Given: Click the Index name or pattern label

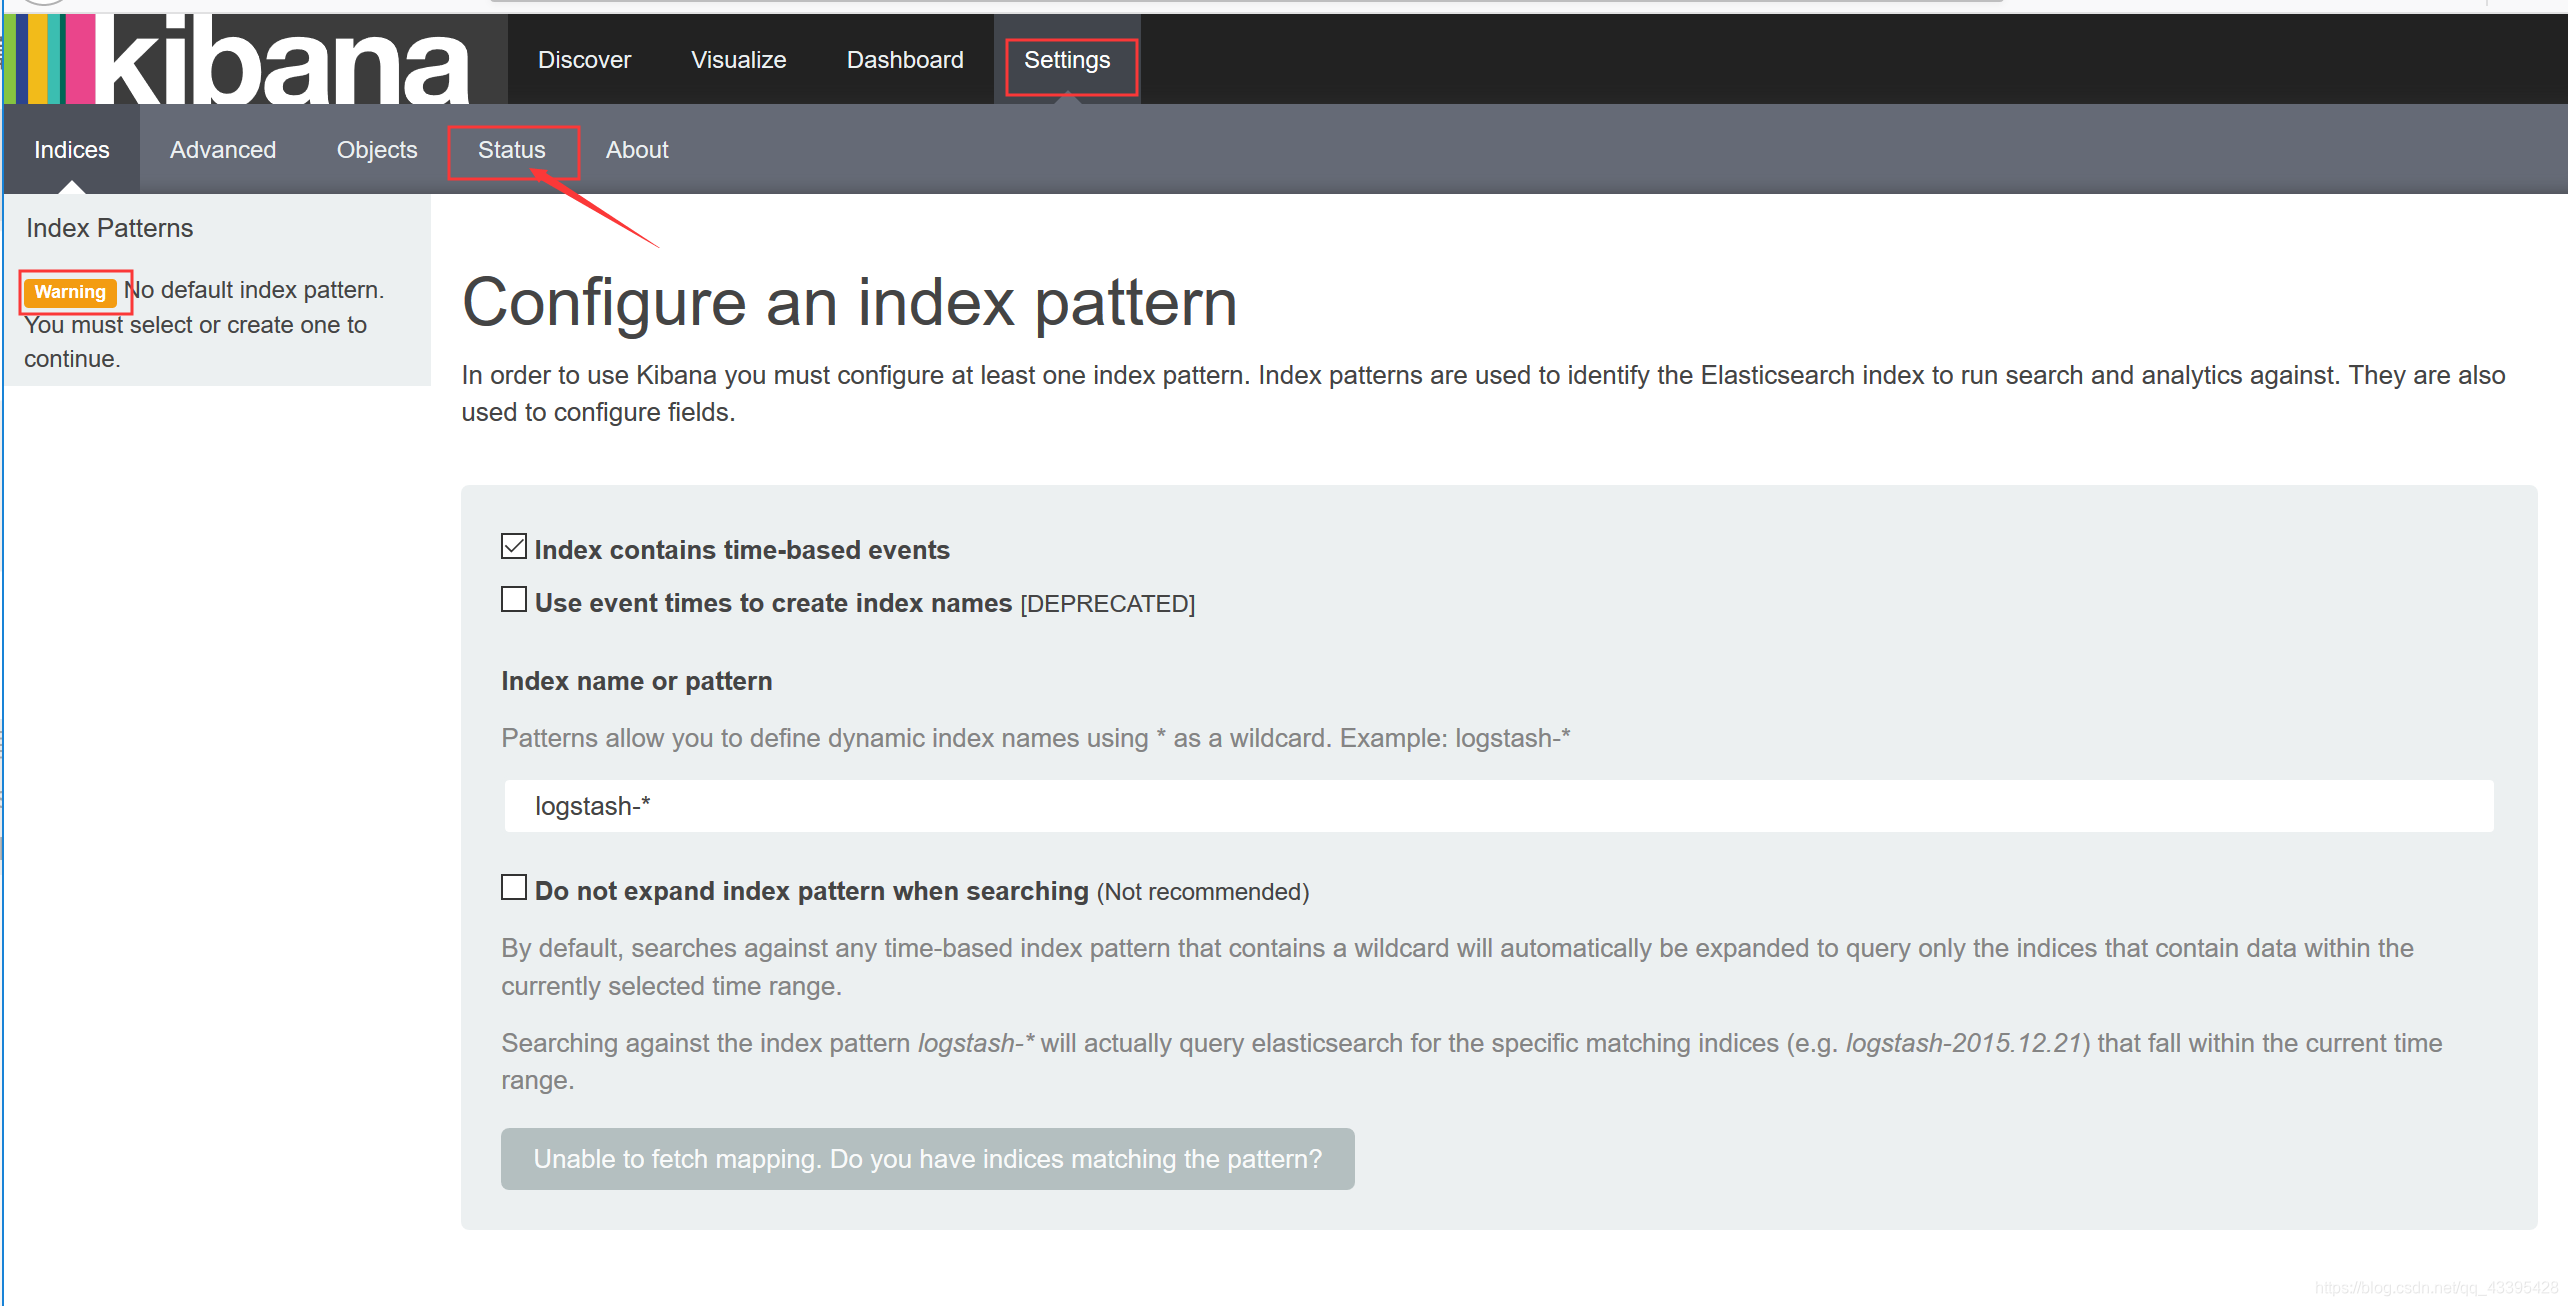Looking at the screenshot, I should click(637, 681).
